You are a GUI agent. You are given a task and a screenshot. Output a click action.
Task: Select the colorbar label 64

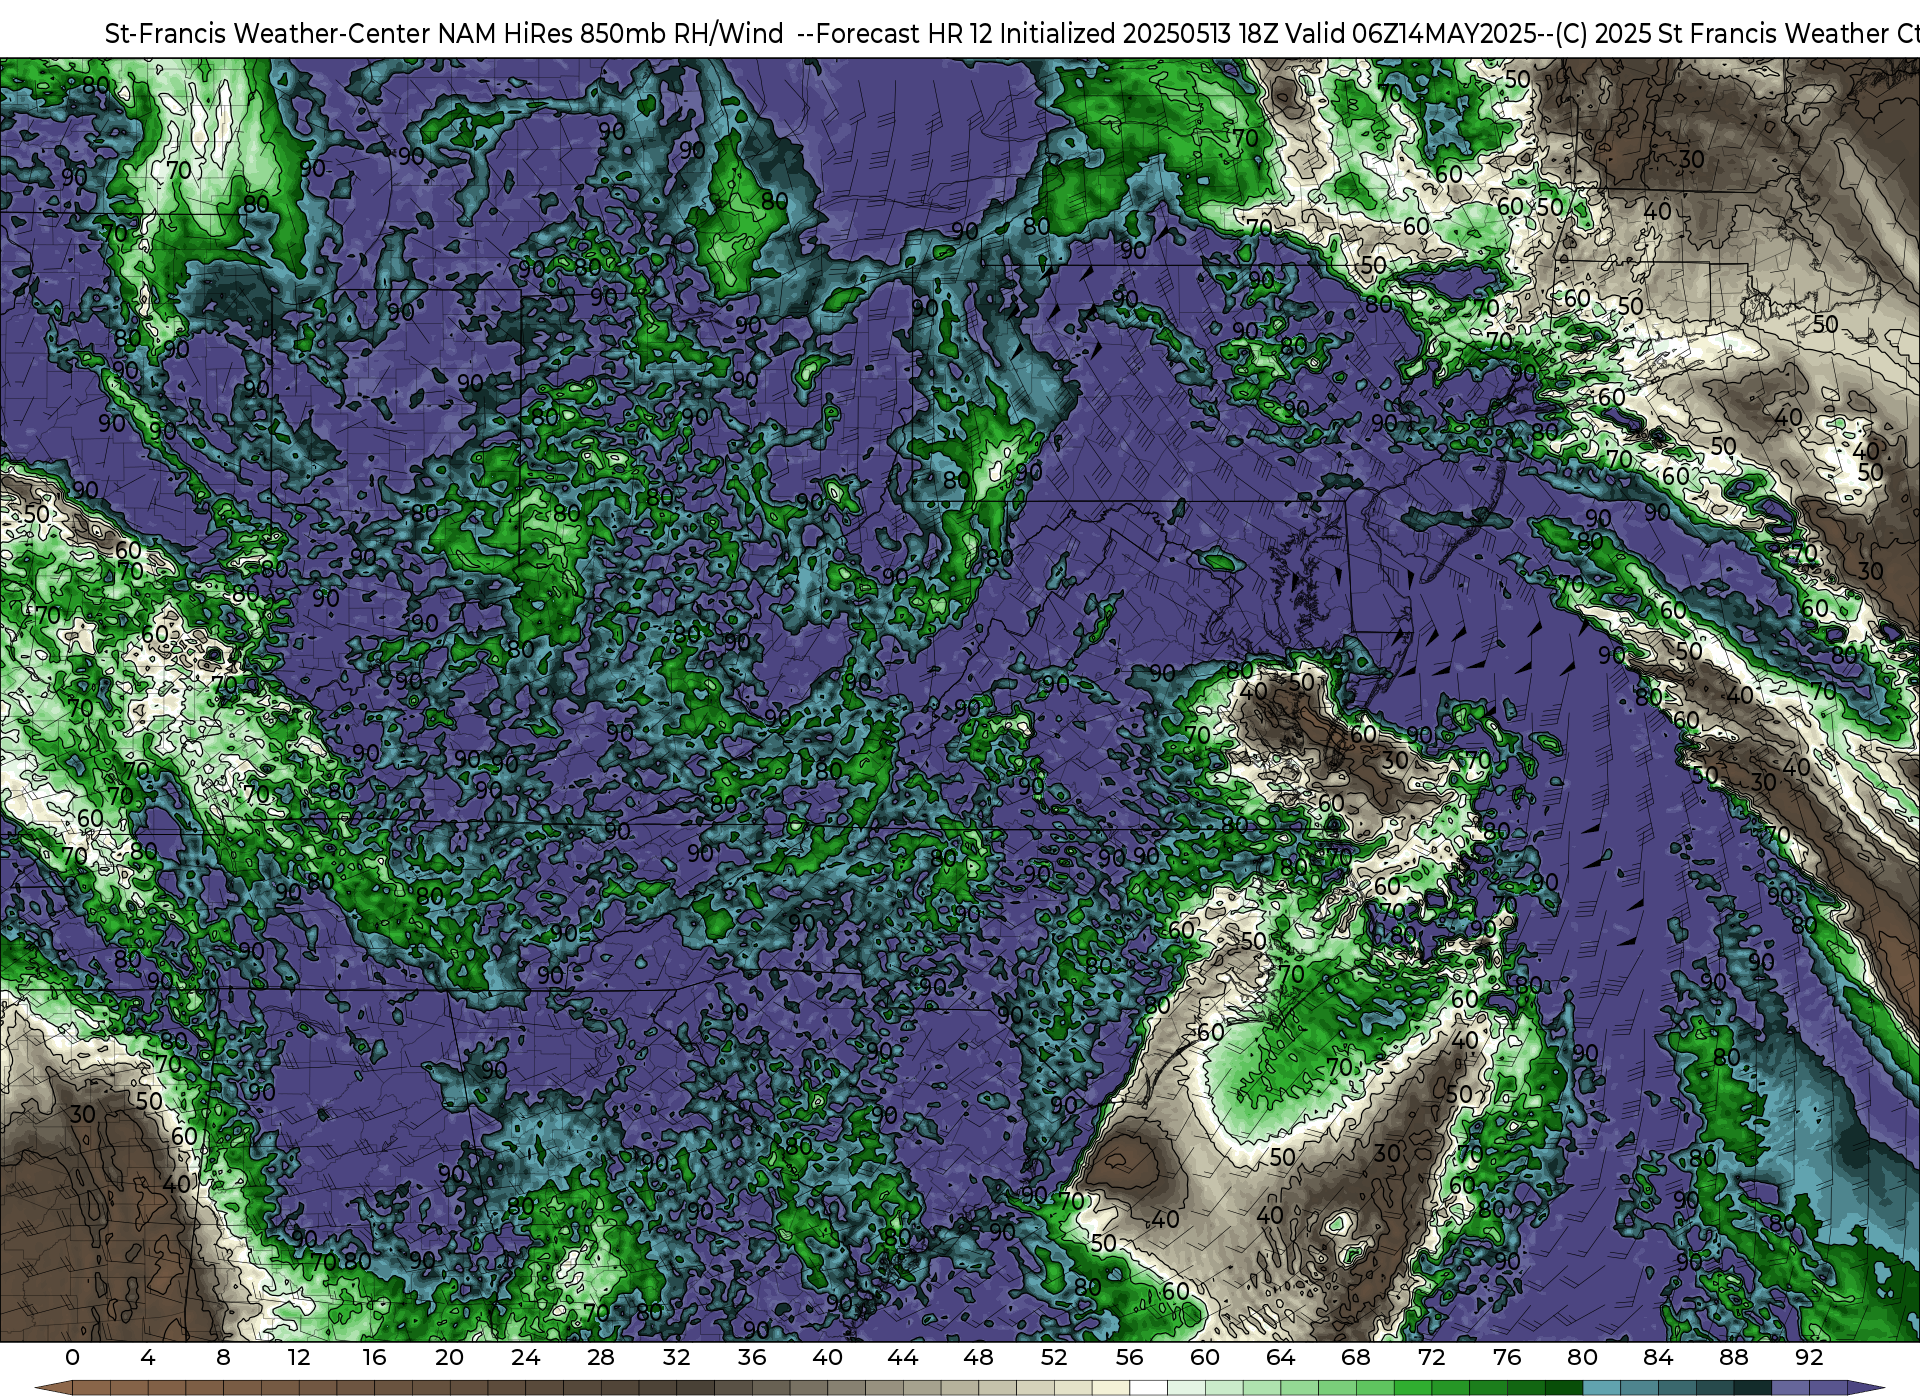(1280, 1358)
